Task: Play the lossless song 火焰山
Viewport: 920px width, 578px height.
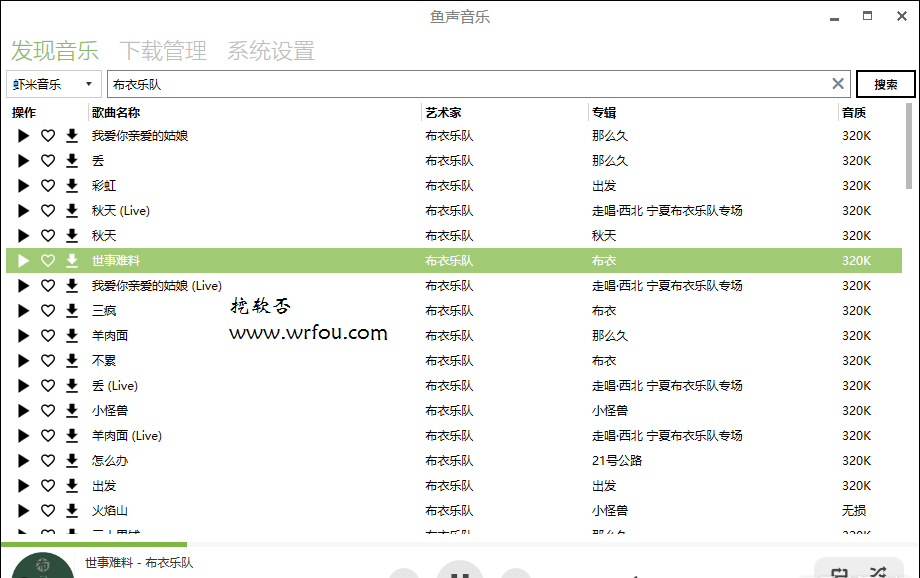Action: point(23,511)
